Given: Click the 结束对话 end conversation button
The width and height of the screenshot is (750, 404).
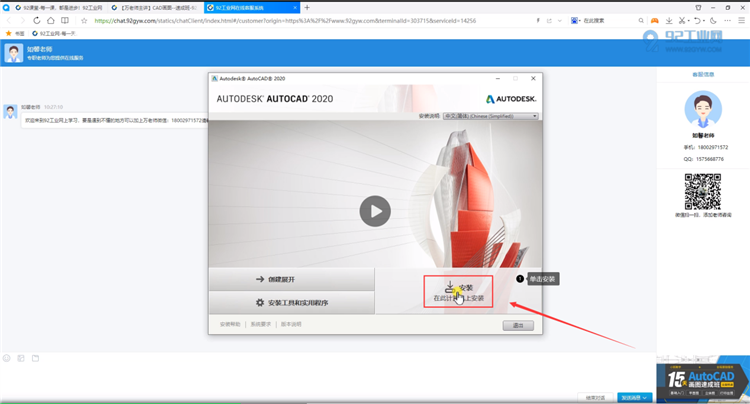Looking at the screenshot, I should click(596, 398).
